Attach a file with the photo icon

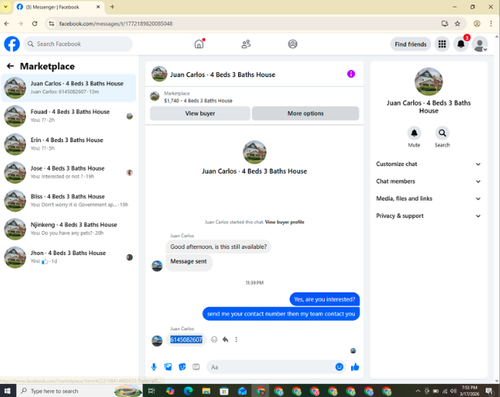click(168, 367)
